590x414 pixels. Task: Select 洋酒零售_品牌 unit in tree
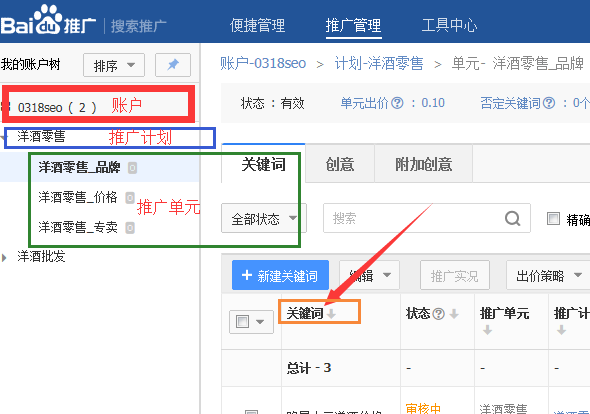click(79, 167)
